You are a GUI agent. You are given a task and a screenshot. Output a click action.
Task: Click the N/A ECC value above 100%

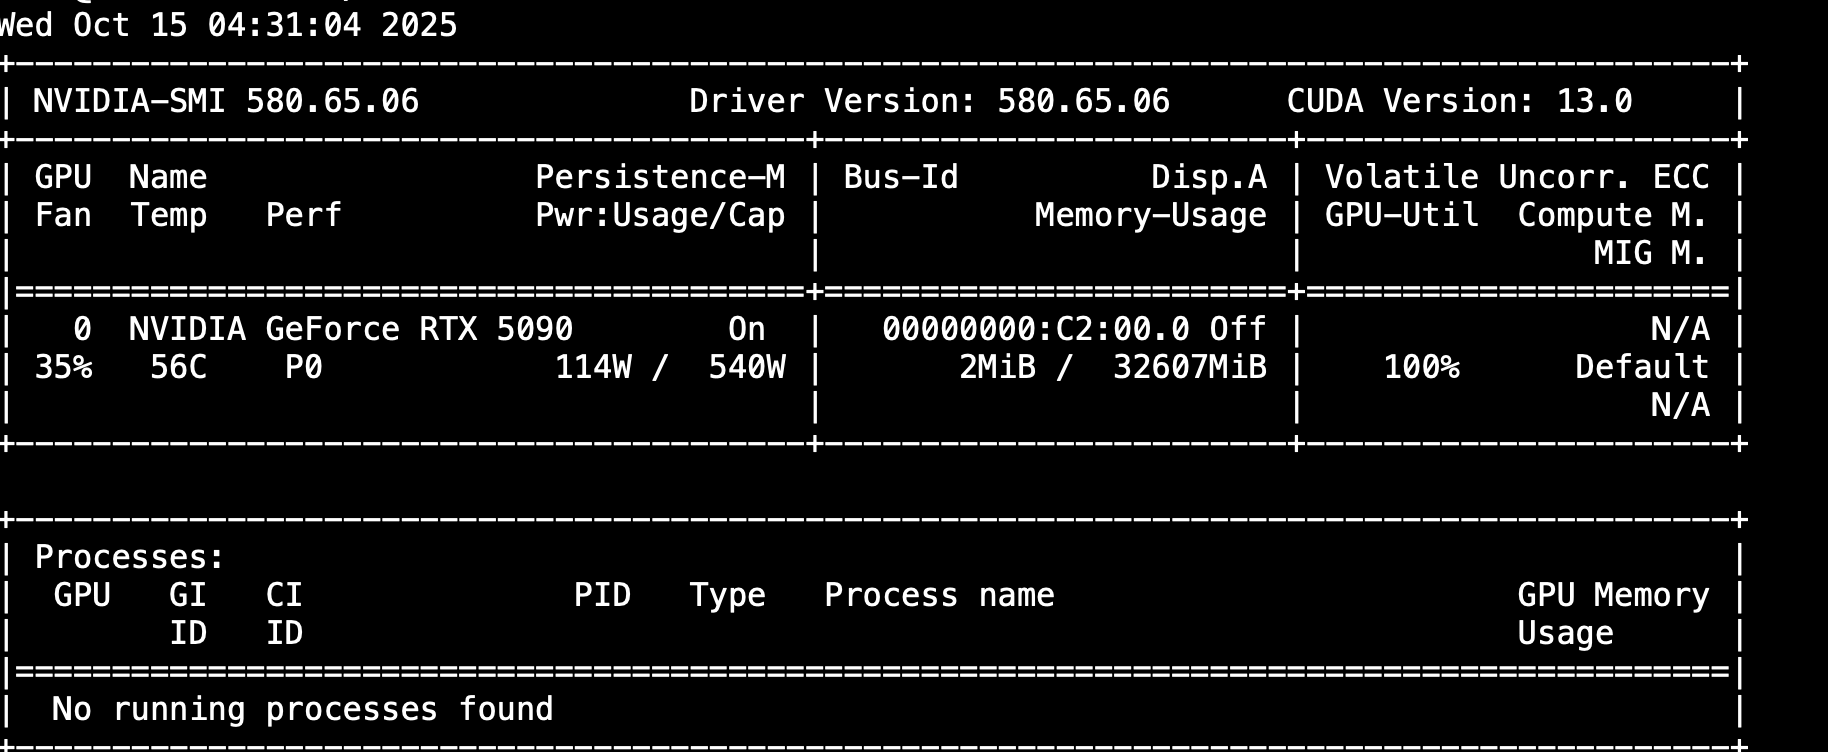1680,329
